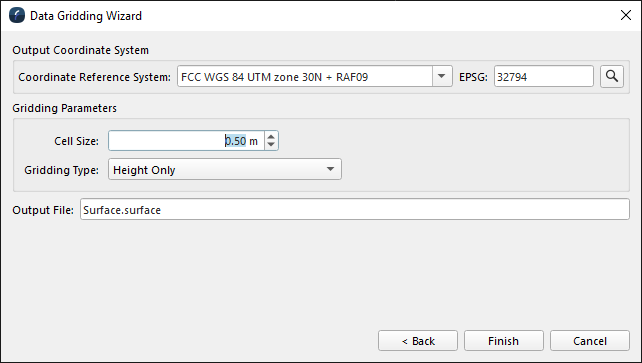Click the Surface.surface output file field

pyautogui.click(x=355, y=210)
